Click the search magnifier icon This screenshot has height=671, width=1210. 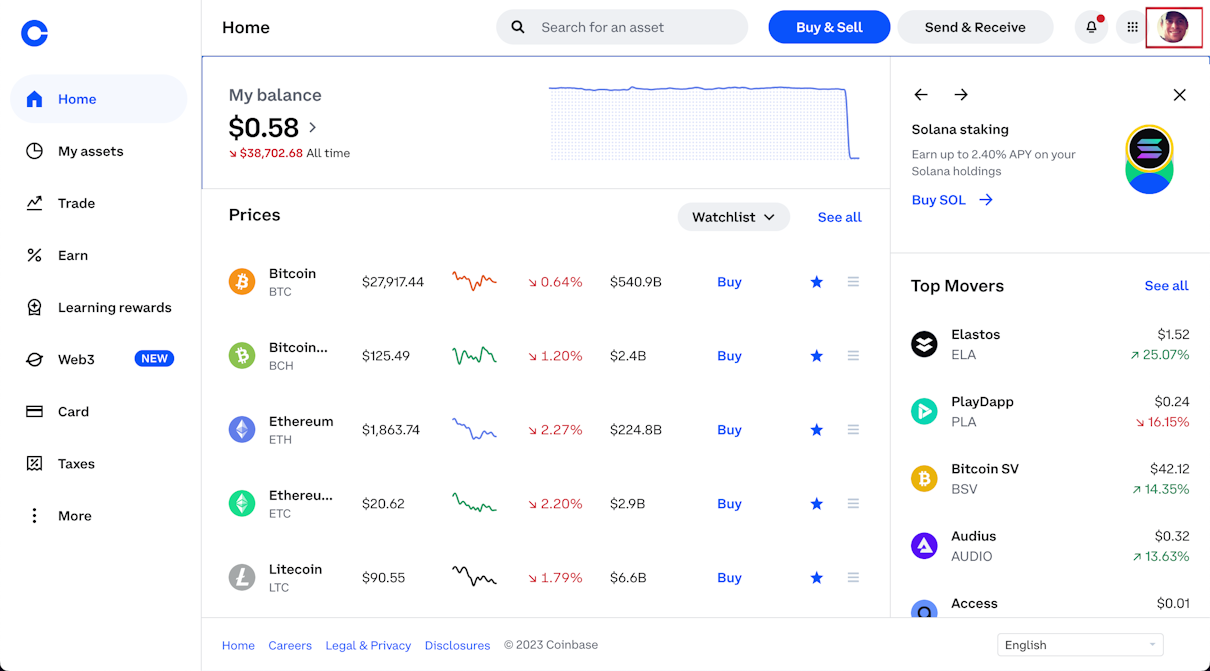[x=518, y=27]
